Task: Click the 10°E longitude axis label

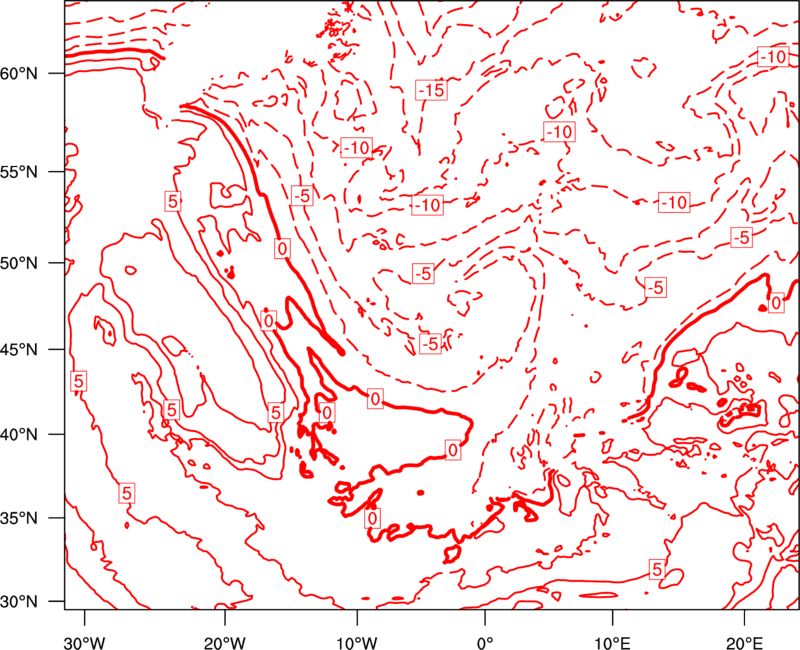Action: pos(612,643)
